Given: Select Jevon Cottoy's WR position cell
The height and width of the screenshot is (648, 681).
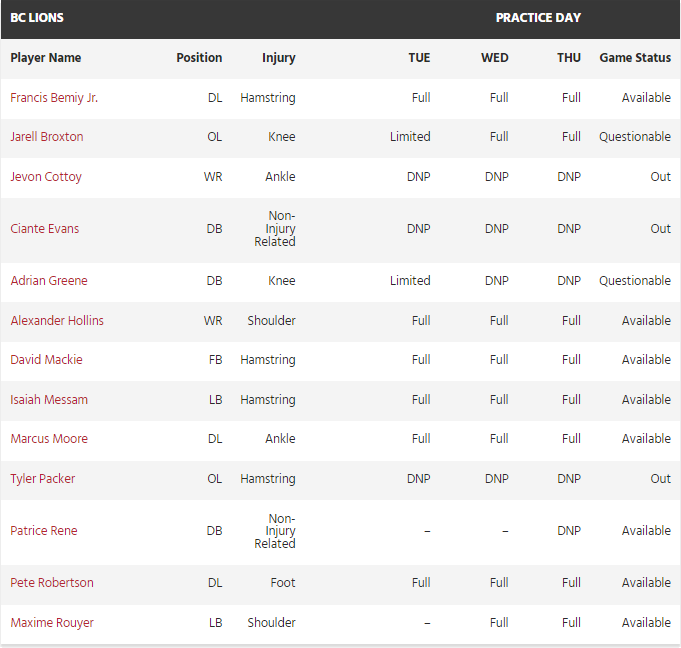Looking at the screenshot, I should 213,177.
